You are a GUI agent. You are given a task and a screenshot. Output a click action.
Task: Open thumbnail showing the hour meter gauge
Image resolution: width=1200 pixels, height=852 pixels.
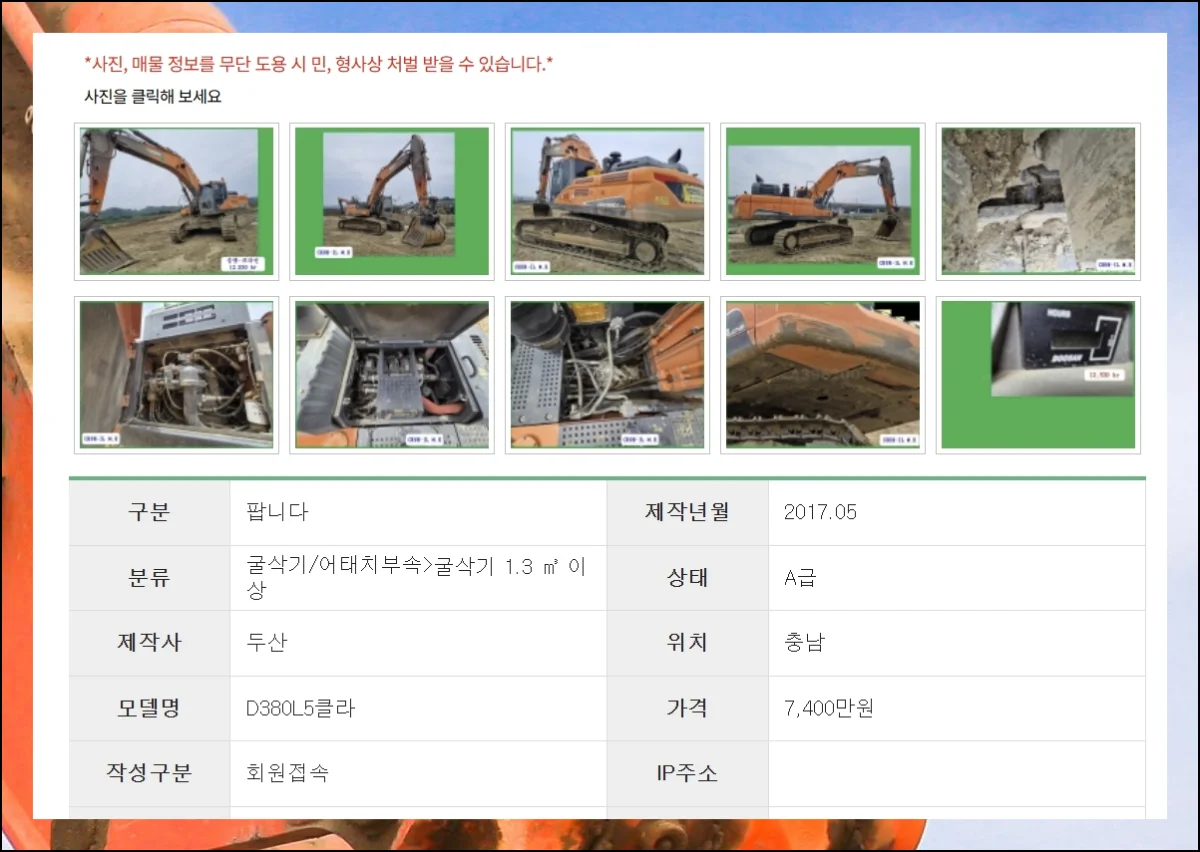1038,375
